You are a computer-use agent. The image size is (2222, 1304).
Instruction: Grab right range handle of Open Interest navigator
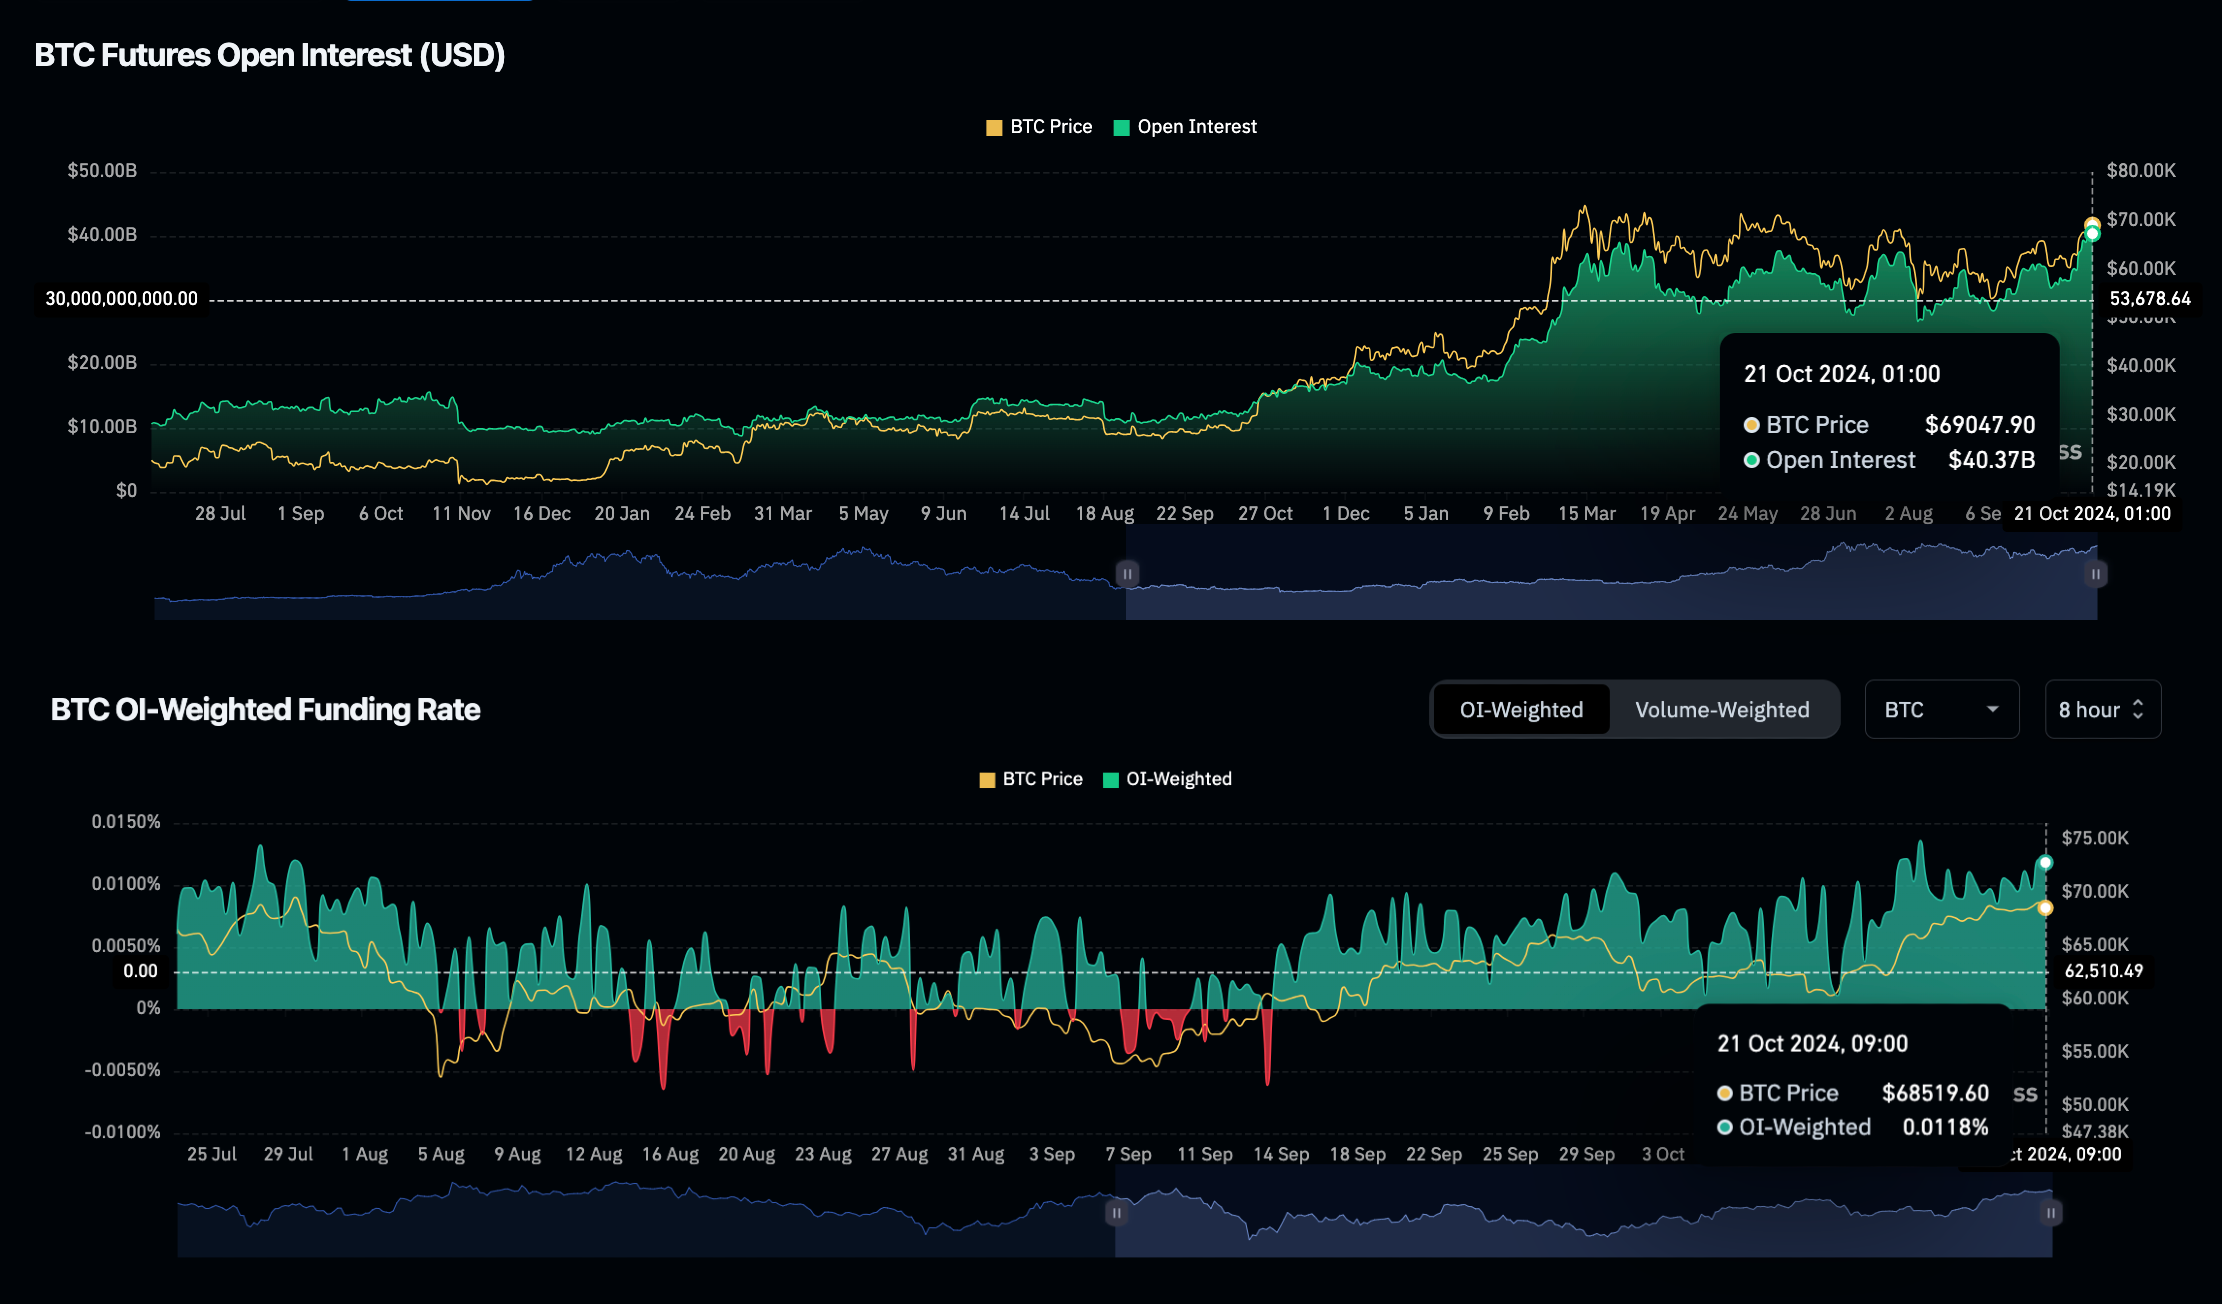[2095, 574]
